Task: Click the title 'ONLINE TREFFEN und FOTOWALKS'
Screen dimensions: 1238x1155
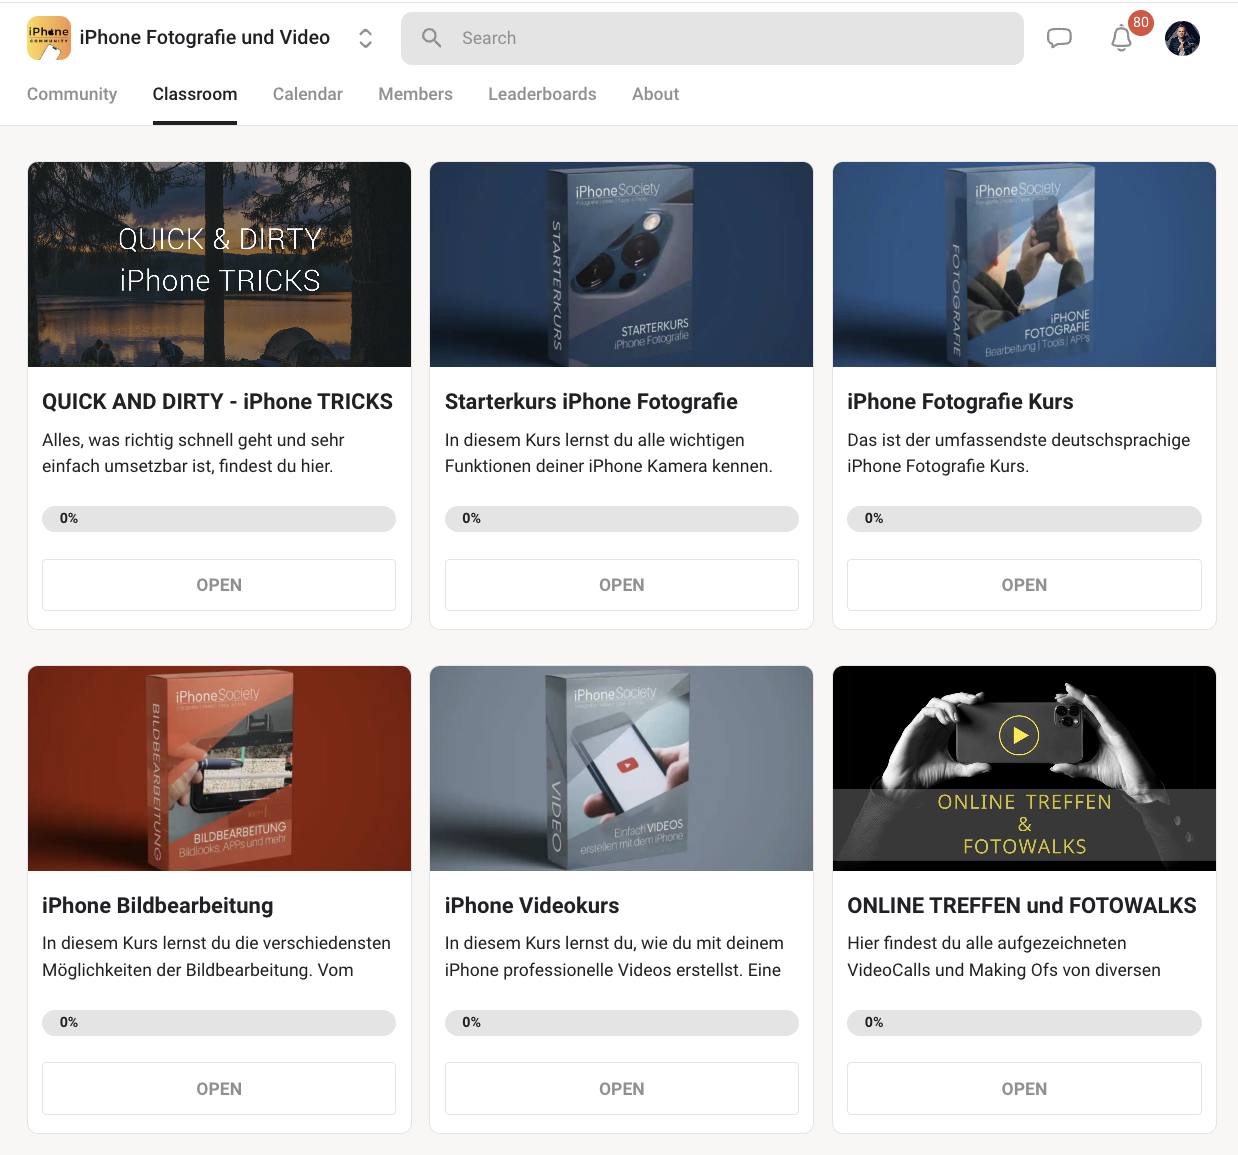Action: 1022,906
